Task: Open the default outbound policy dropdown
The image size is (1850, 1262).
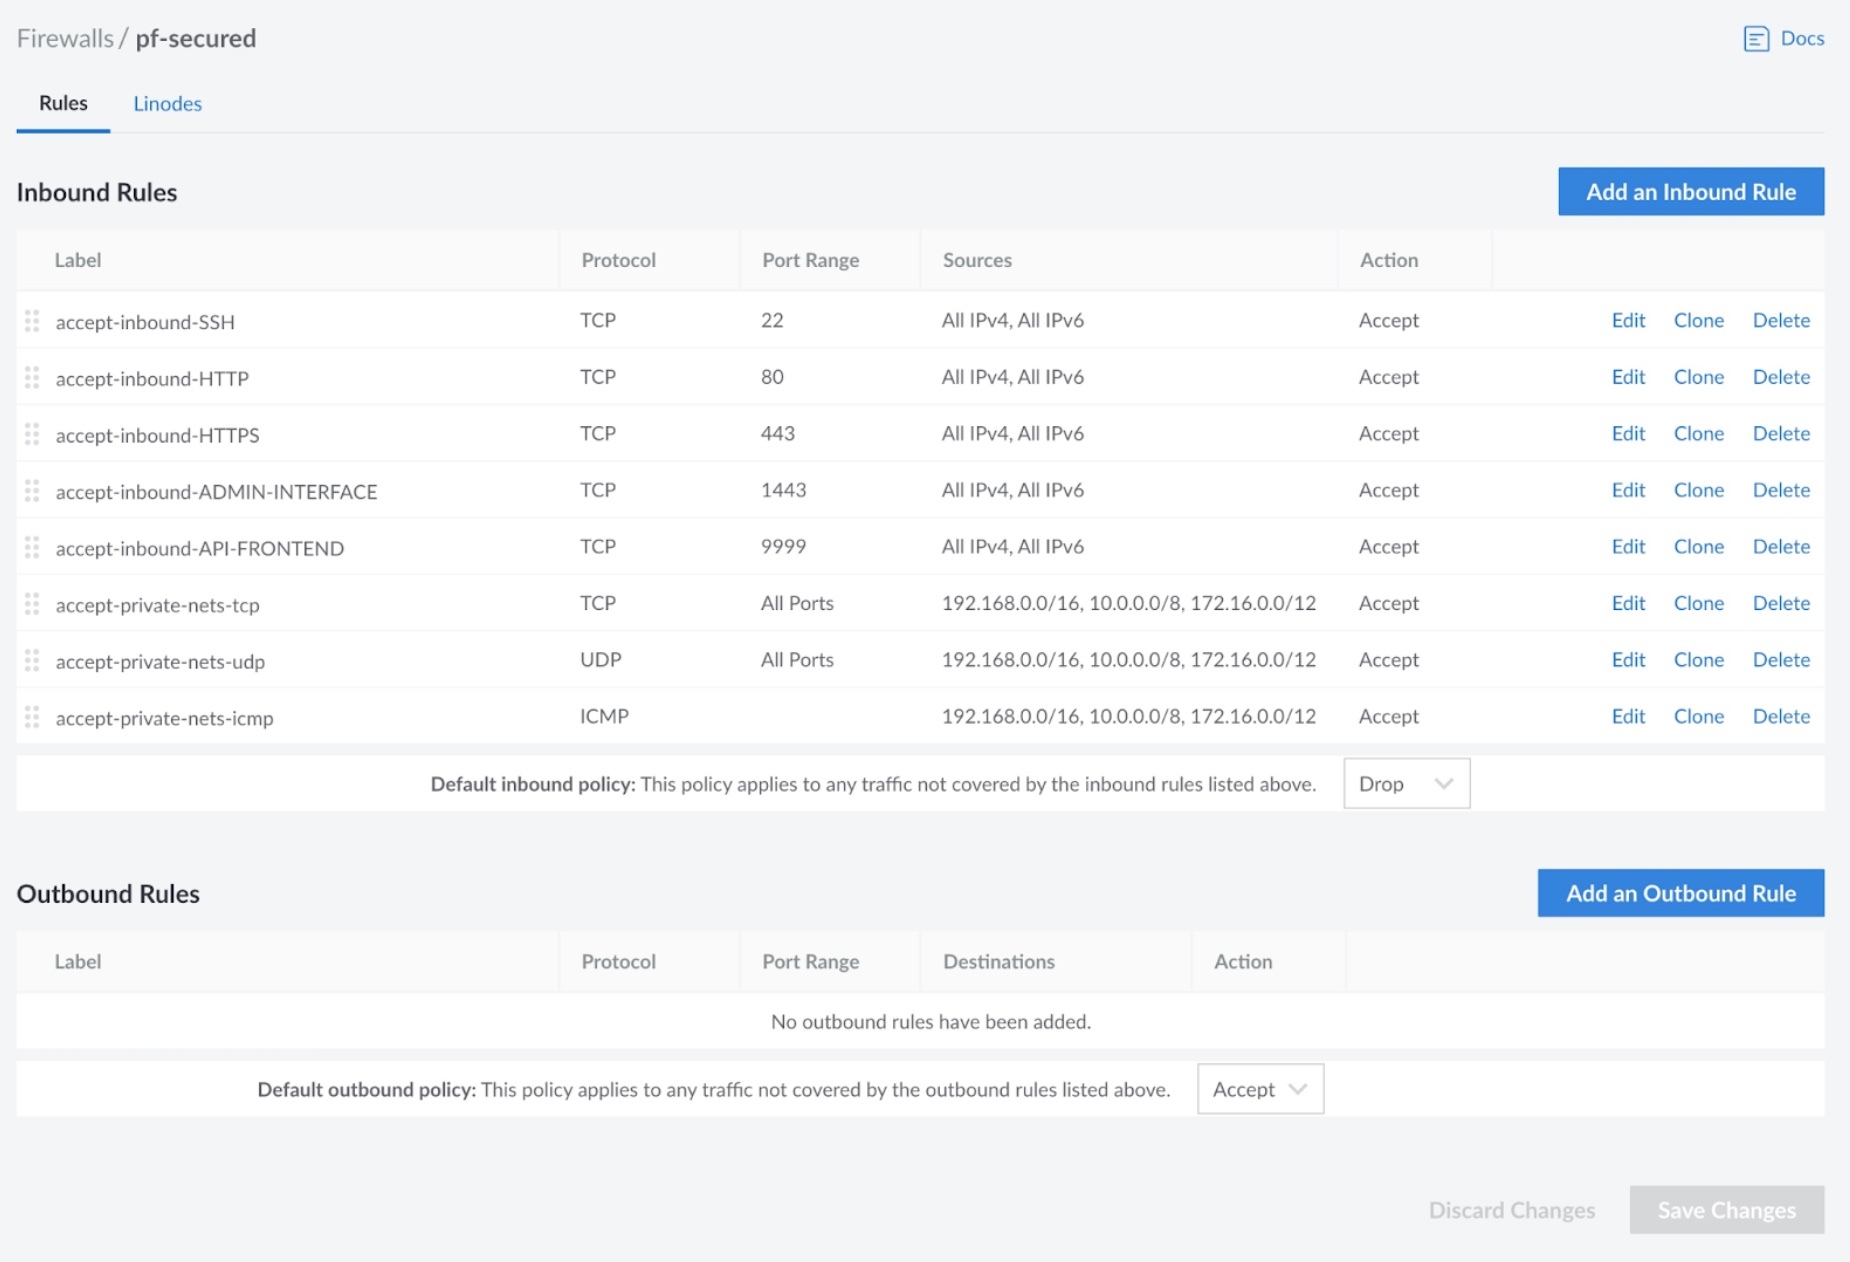Action: coord(1260,1089)
